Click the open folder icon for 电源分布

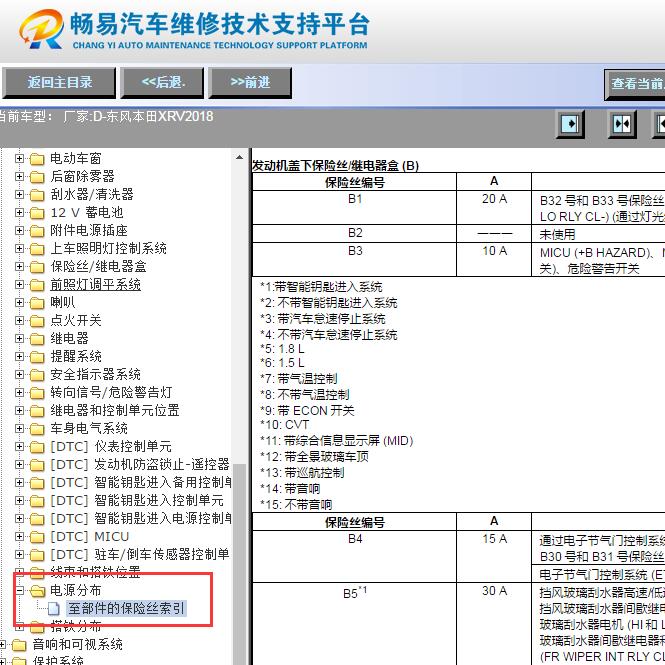[38, 591]
